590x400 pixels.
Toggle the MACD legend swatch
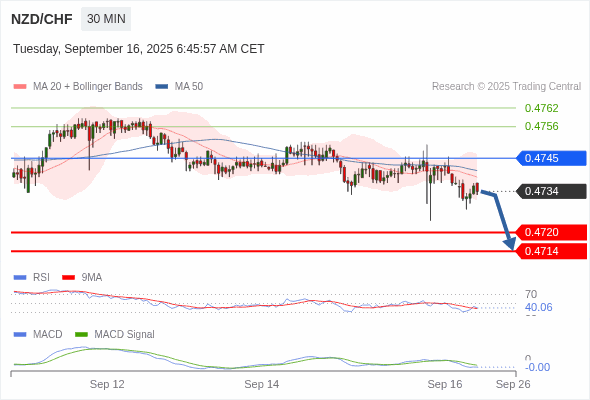(x=20, y=335)
